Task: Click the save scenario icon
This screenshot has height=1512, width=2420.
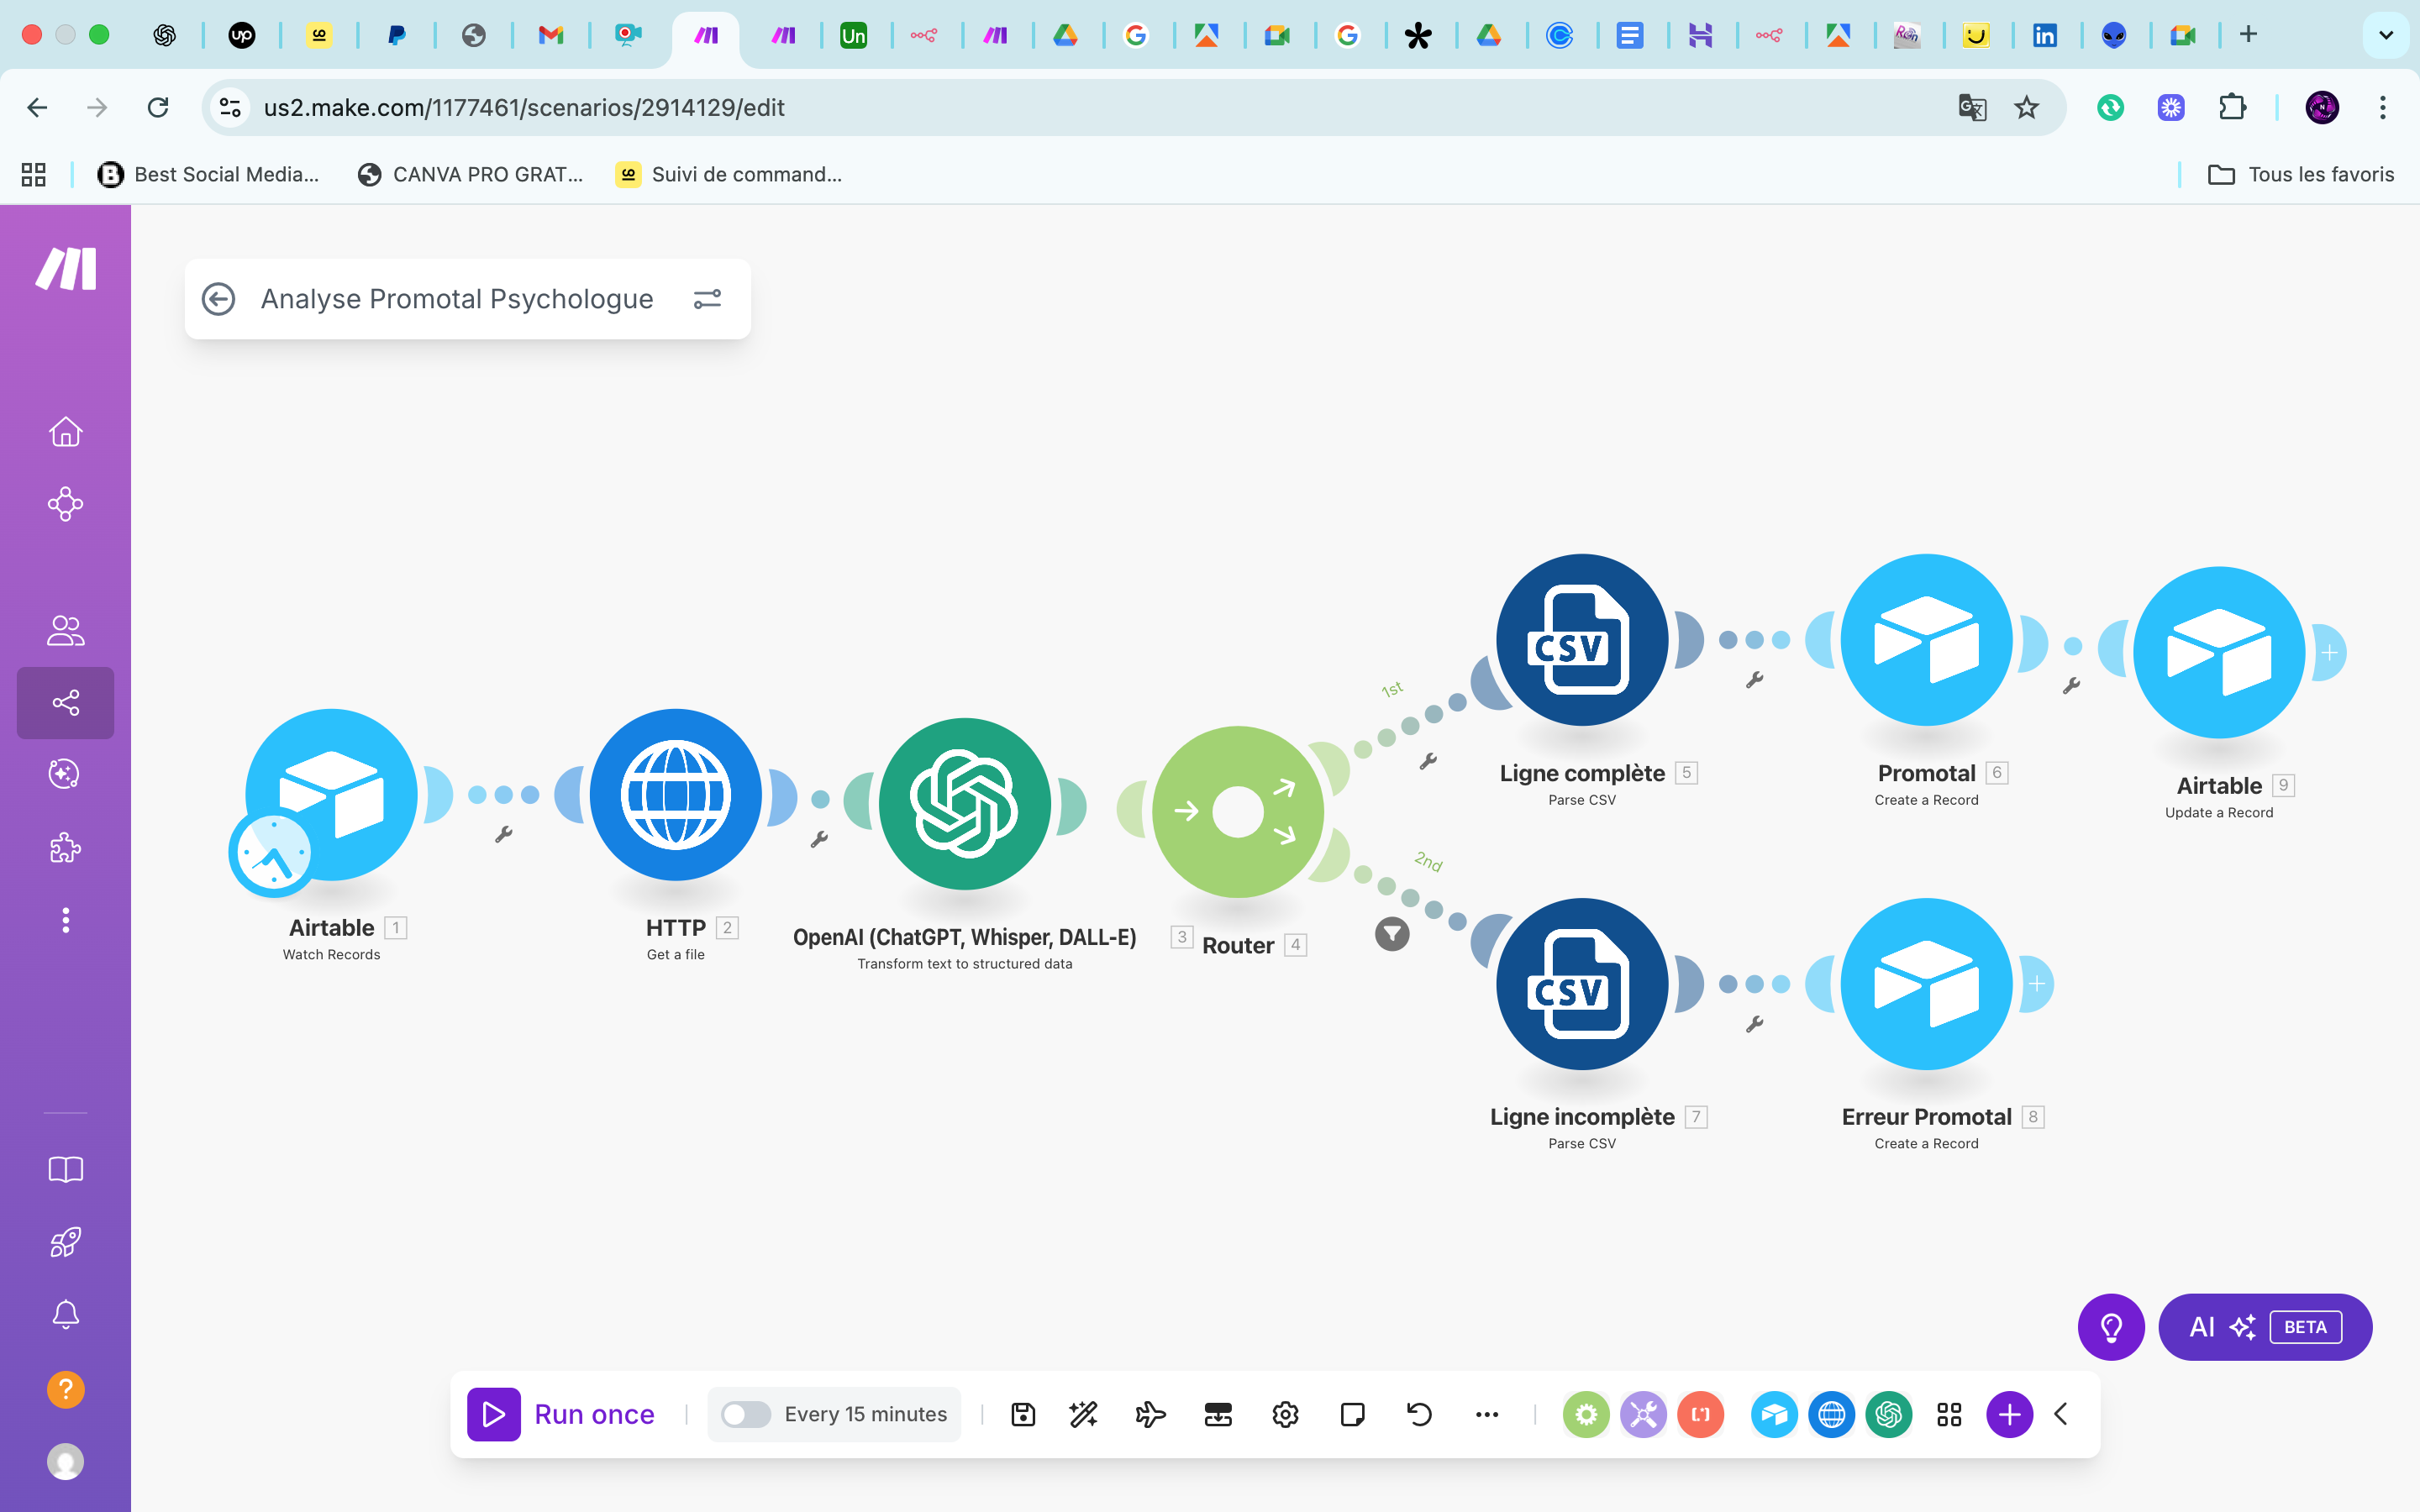Action: coord(1022,1414)
